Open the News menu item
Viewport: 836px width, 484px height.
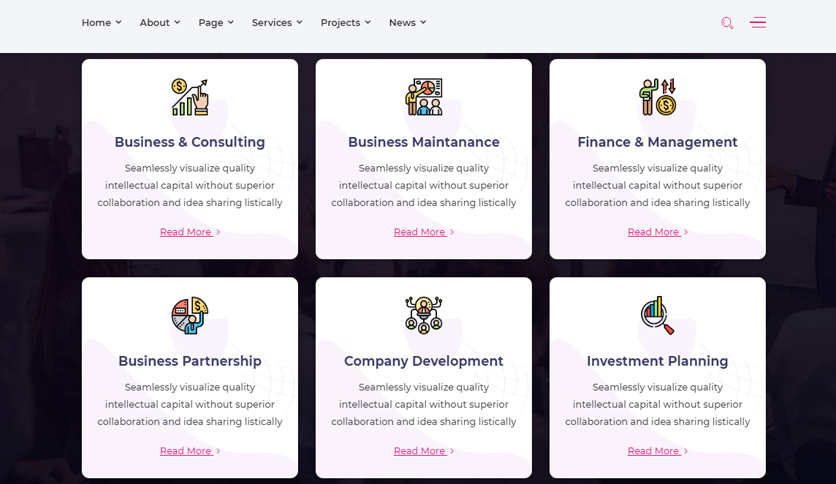pyautogui.click(x=407, y=22)
